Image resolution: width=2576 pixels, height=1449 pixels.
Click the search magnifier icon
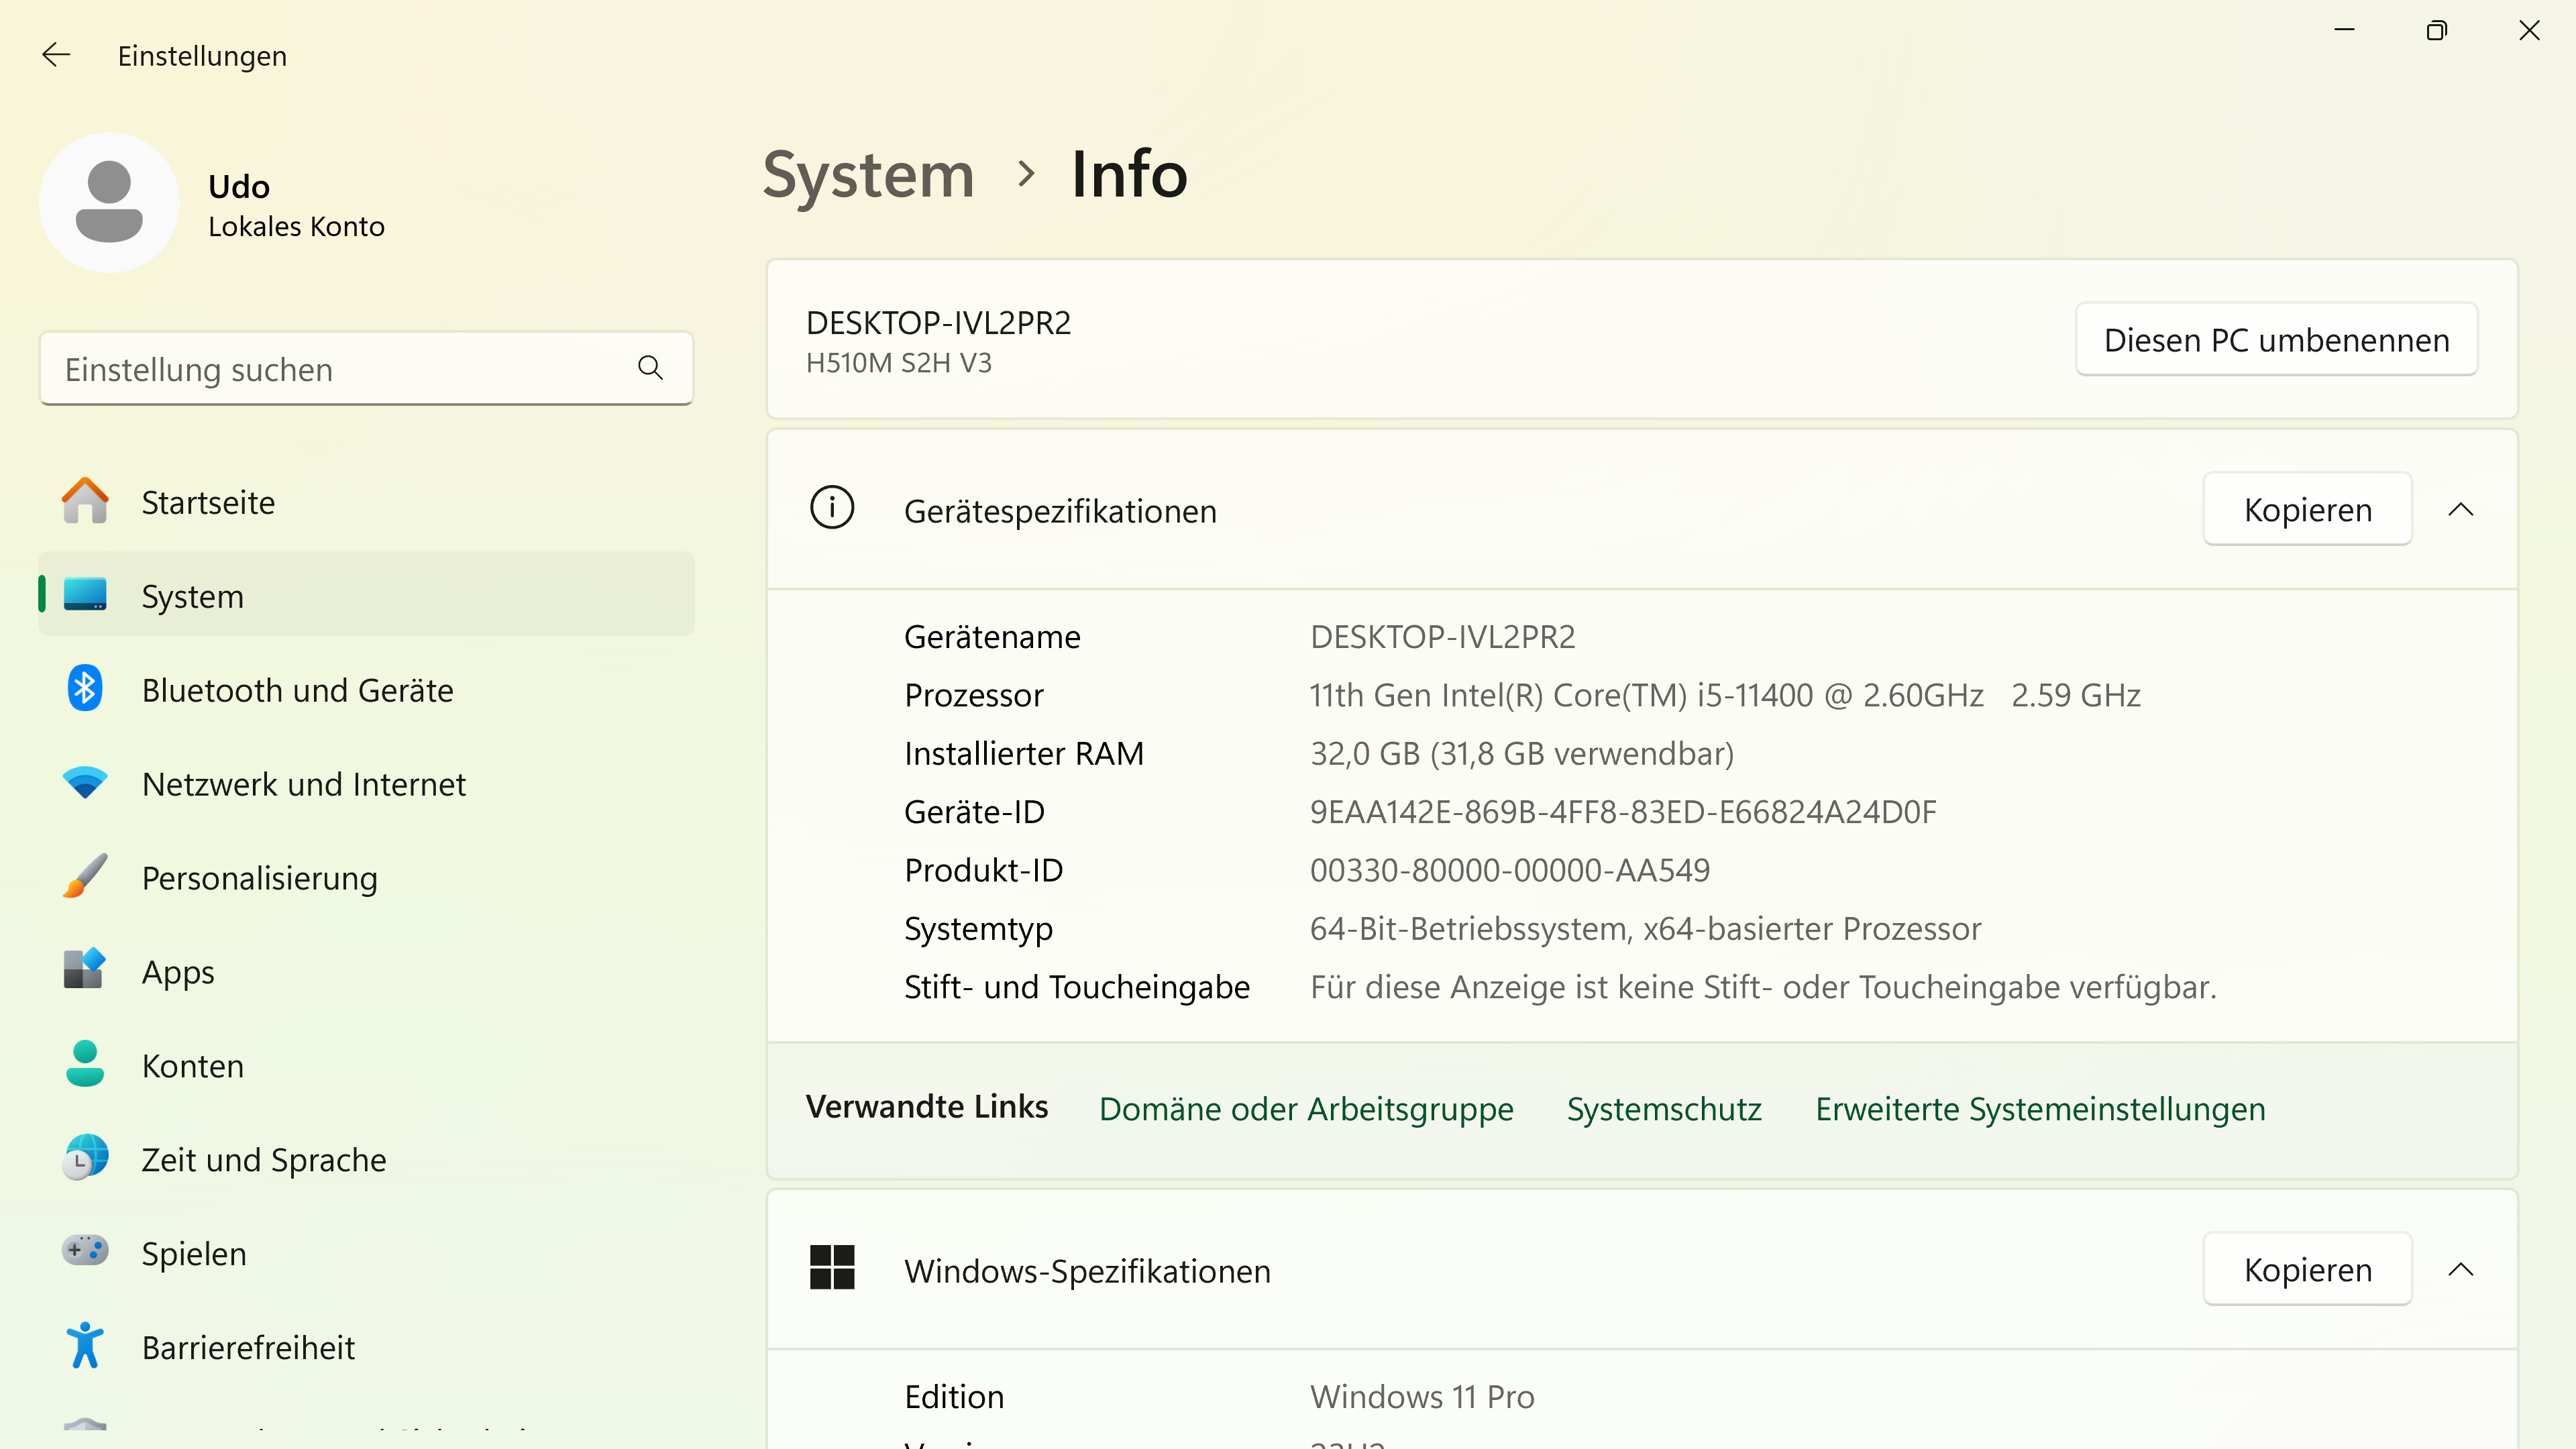click(x=650, y=368)
